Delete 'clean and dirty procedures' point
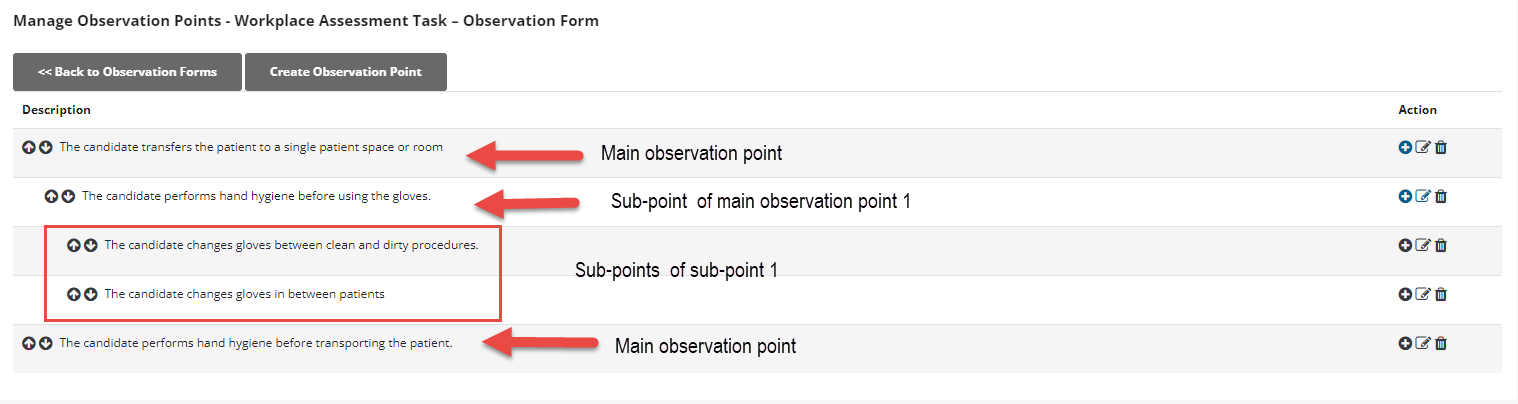1518x404 pixels. 1441,245
